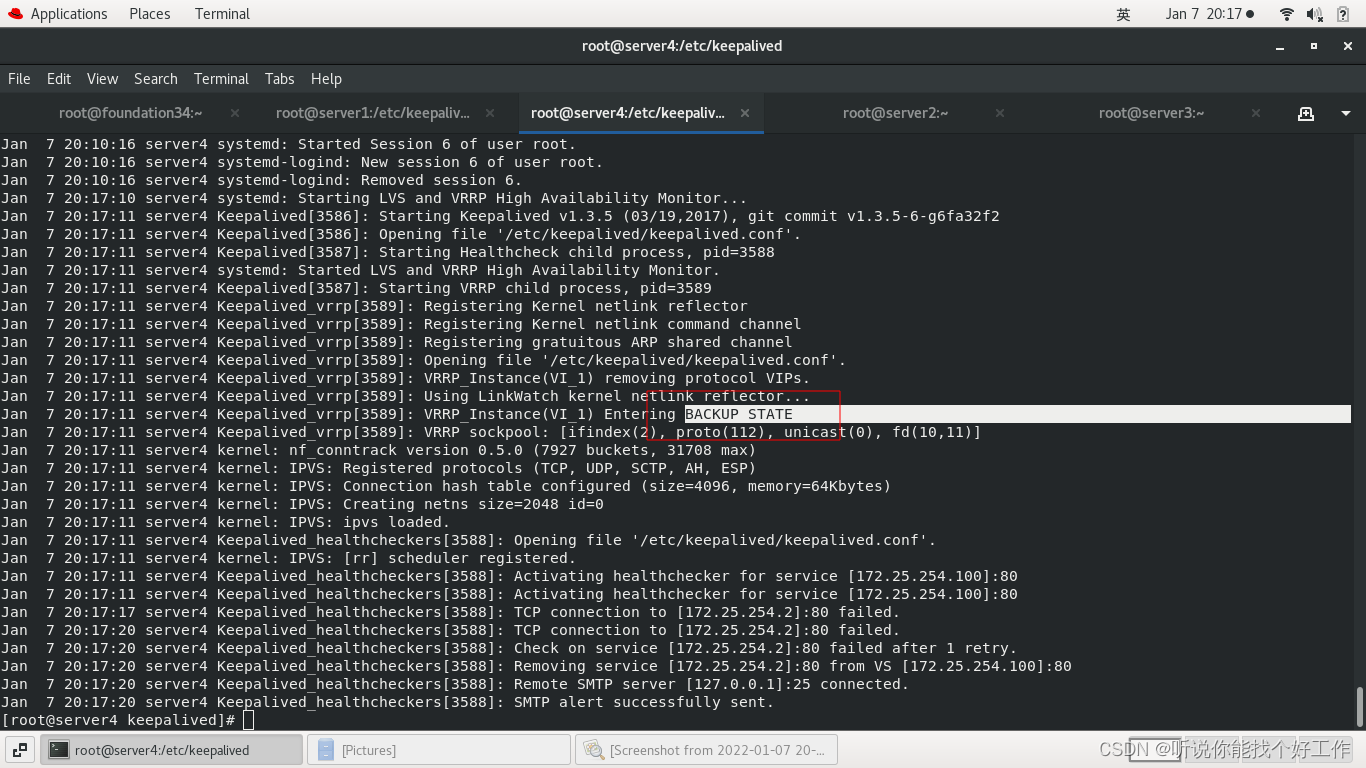The image size is (1366, 768).
Task: Open the Search menu
Action: coord(156,79)
